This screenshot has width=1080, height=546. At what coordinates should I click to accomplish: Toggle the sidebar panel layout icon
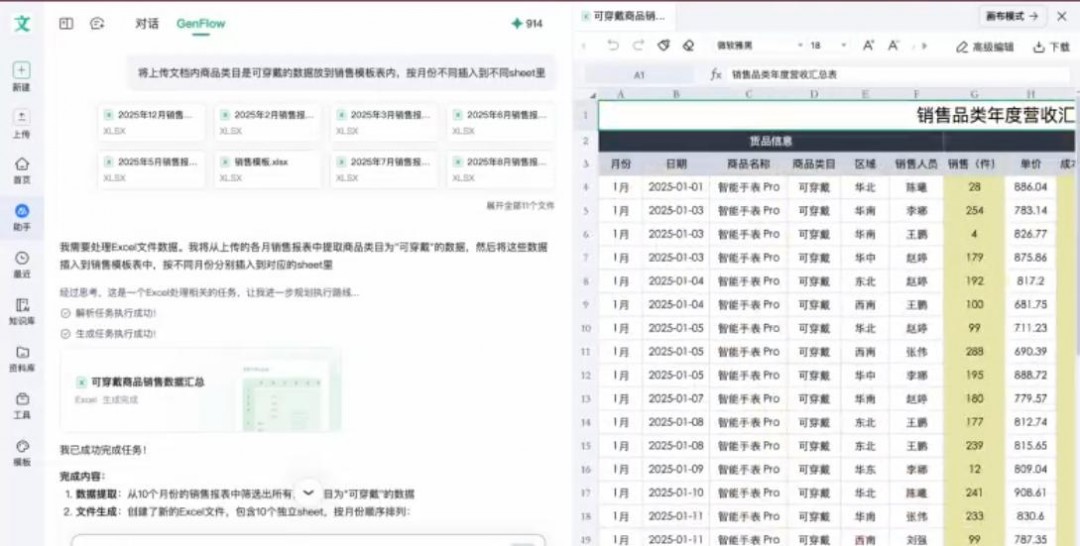[66, 23]
